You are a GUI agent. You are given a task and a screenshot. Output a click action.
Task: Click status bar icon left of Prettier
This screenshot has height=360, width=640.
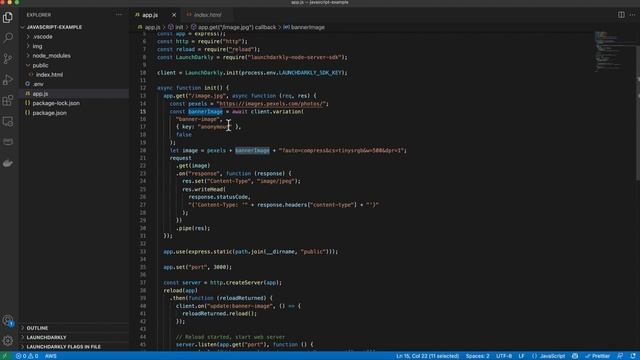click(x=575, y=356)
